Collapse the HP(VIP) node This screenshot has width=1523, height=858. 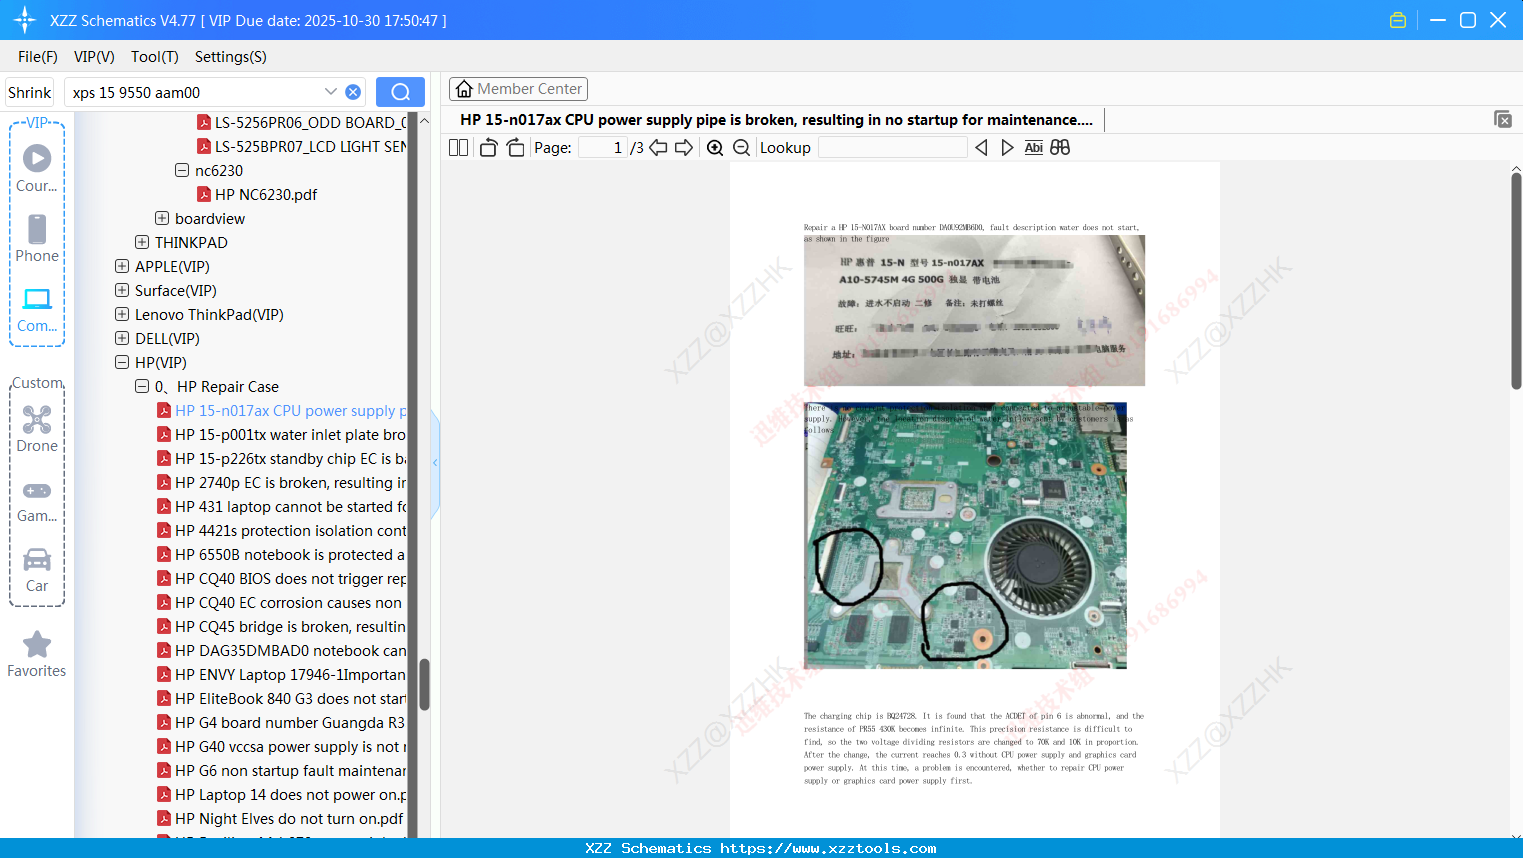point(122,362)
